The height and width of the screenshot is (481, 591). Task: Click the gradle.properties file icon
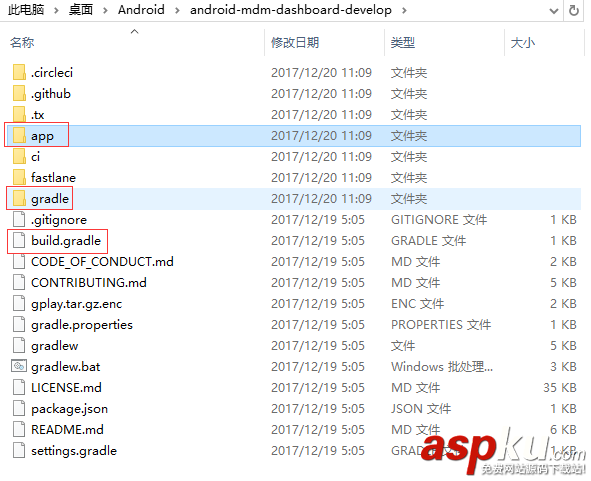[19, 325]
